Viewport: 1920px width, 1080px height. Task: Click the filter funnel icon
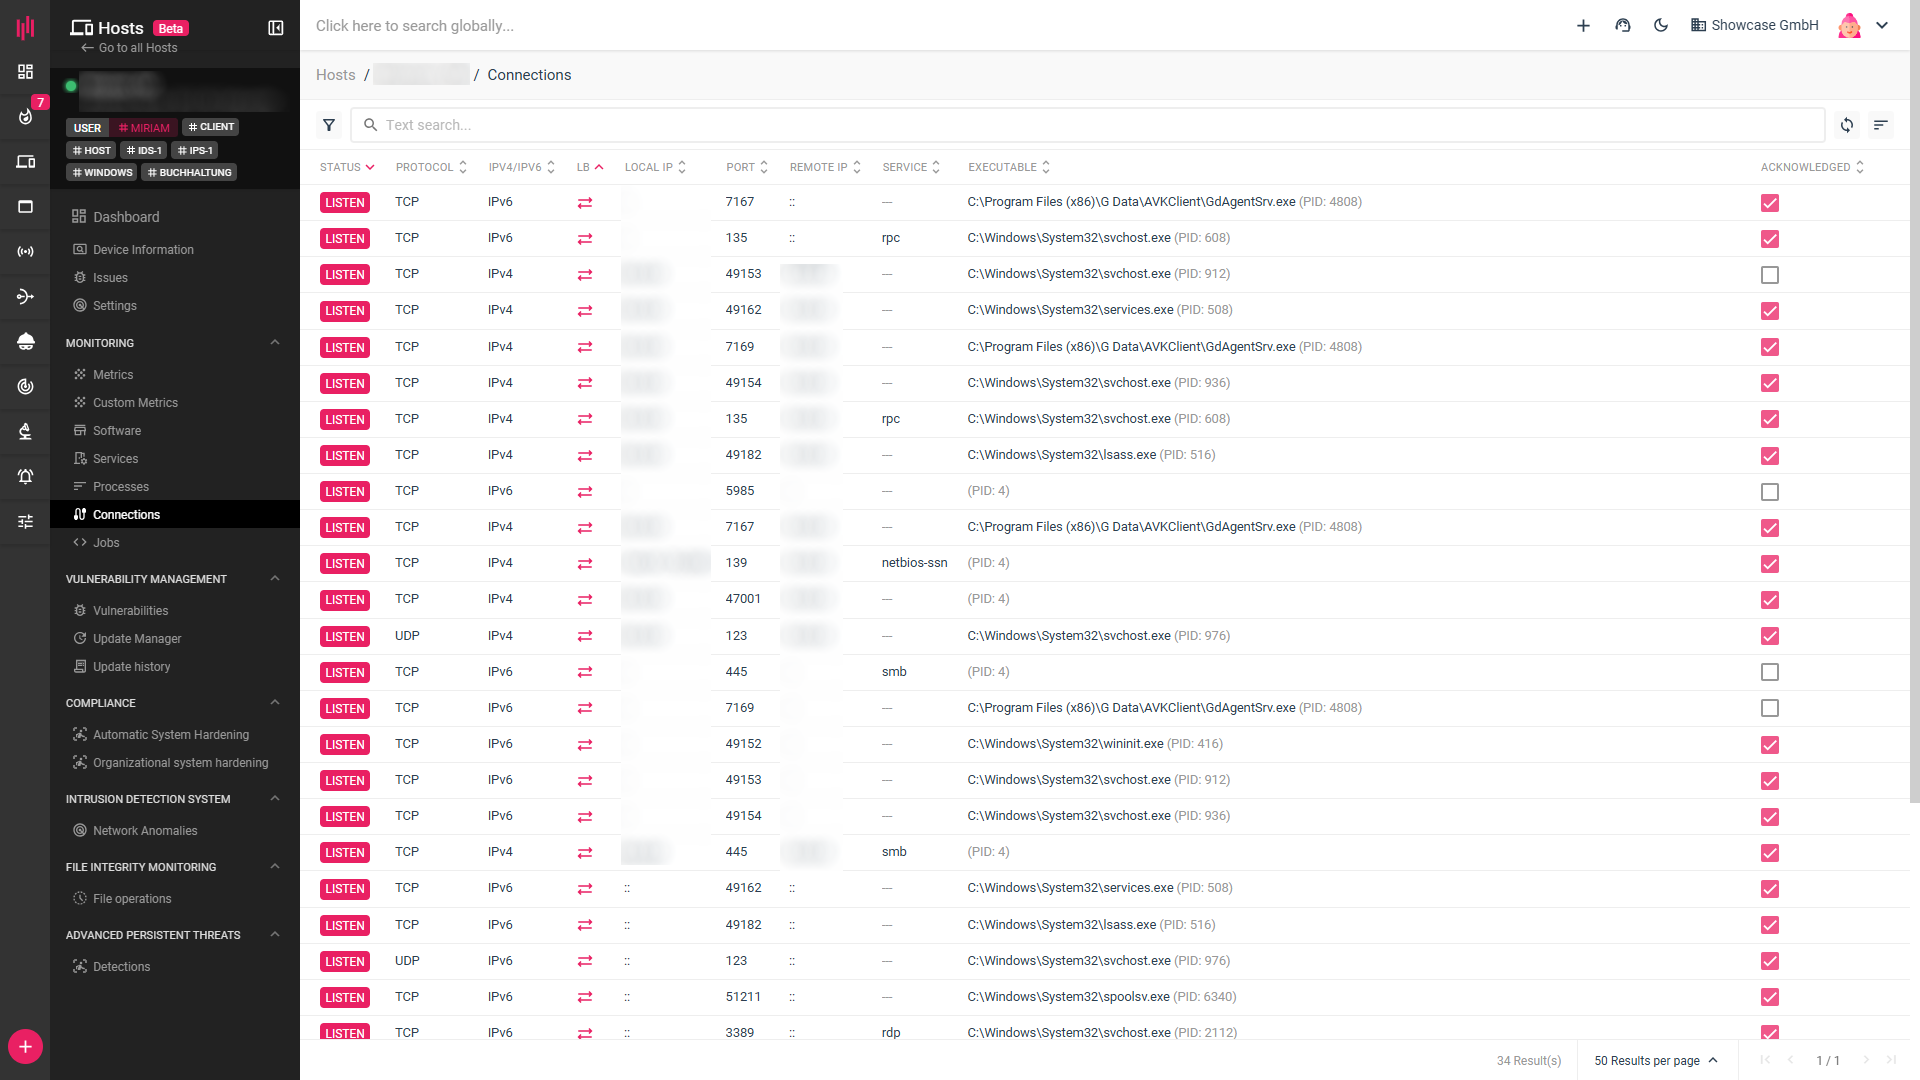(x=329, y=125)
